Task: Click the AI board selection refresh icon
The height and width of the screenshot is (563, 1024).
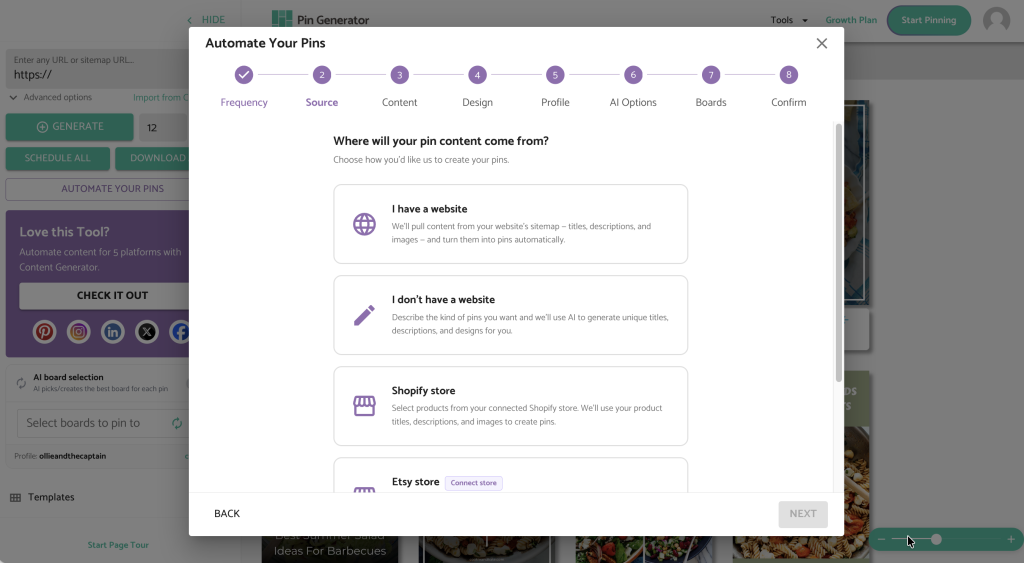Action: click(21, 383)
